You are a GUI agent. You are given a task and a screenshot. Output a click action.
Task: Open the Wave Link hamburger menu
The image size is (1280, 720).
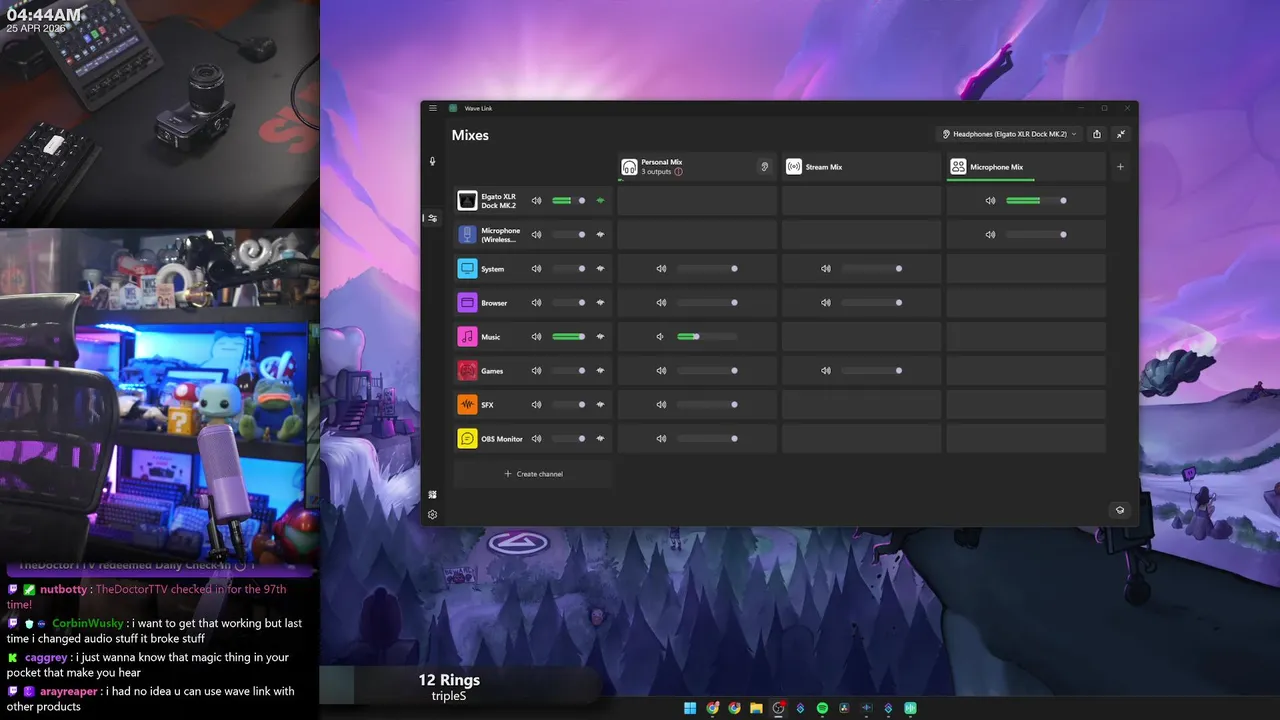[x=433, y=108]
